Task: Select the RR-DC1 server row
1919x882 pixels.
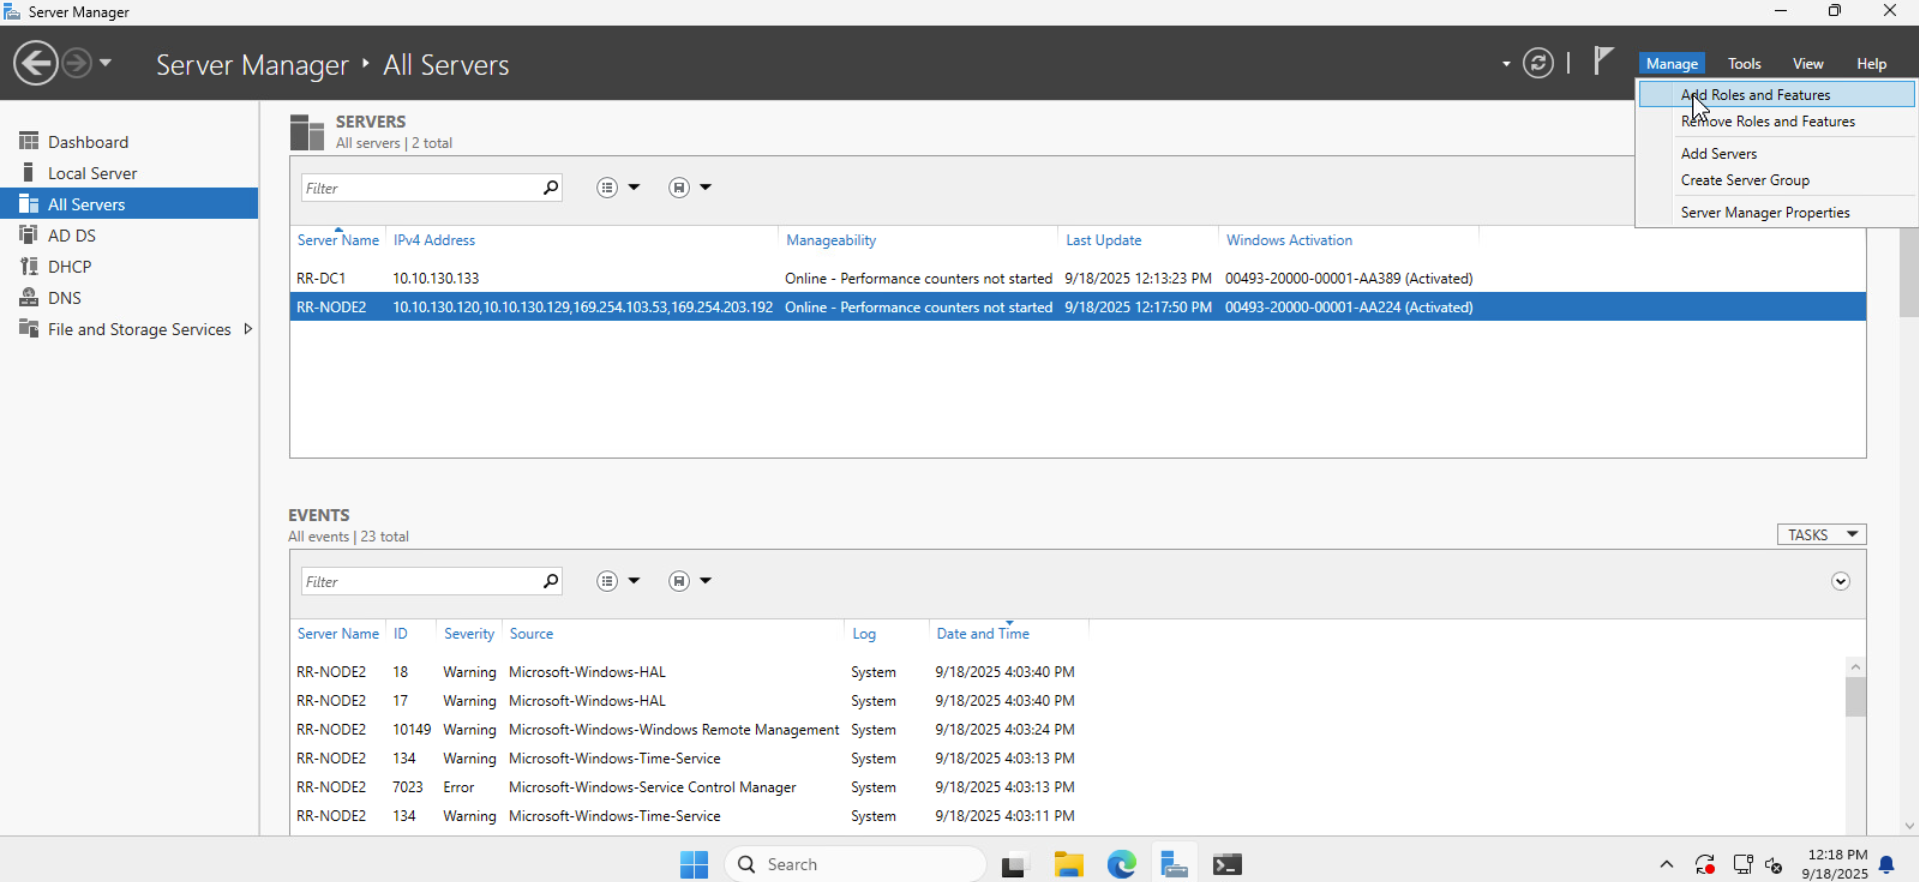Action: pyautogui.click(x=1078, y=278)
